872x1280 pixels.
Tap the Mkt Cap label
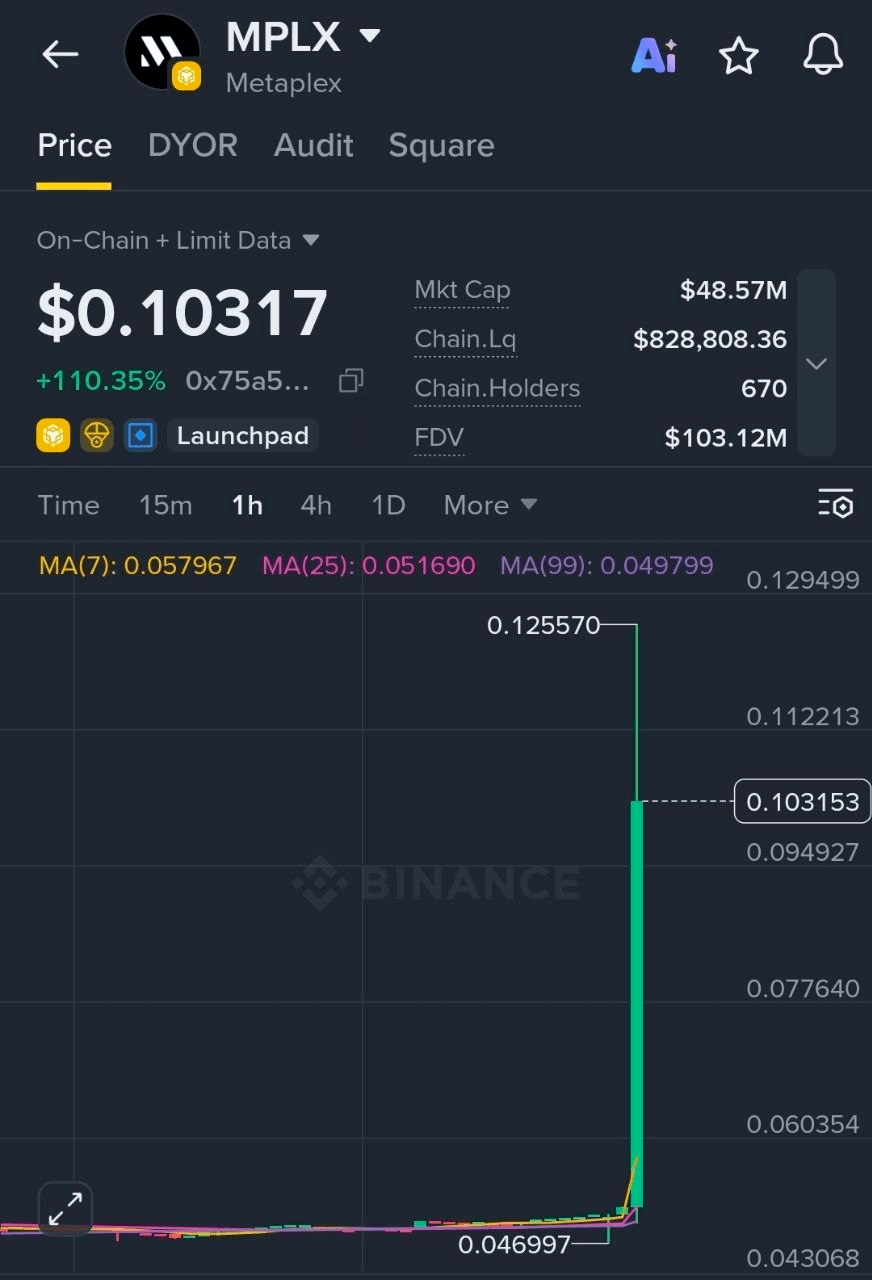pyautogui.click(x=462, y=290)
